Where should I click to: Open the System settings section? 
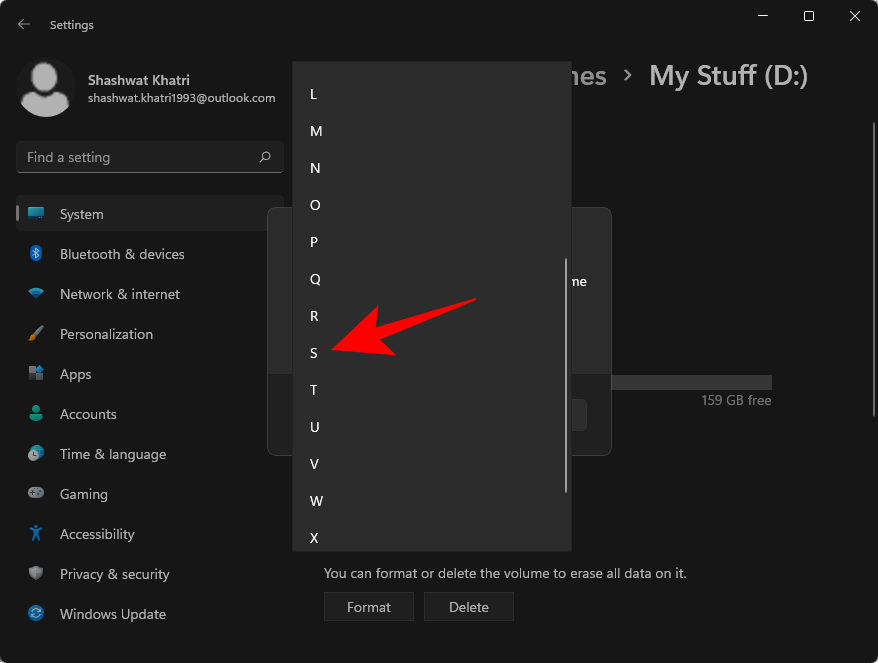[x=81, y=214]
